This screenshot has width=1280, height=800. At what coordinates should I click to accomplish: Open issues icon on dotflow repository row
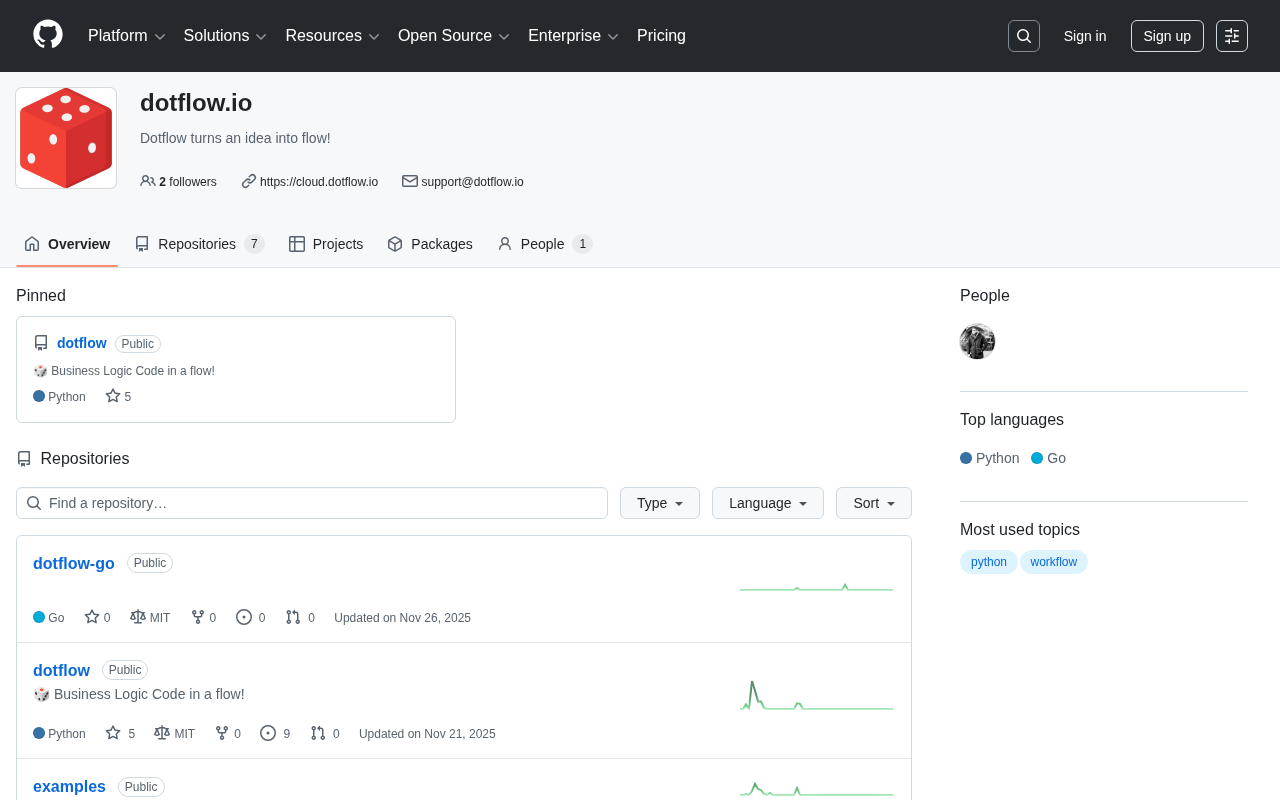(268, 734)
